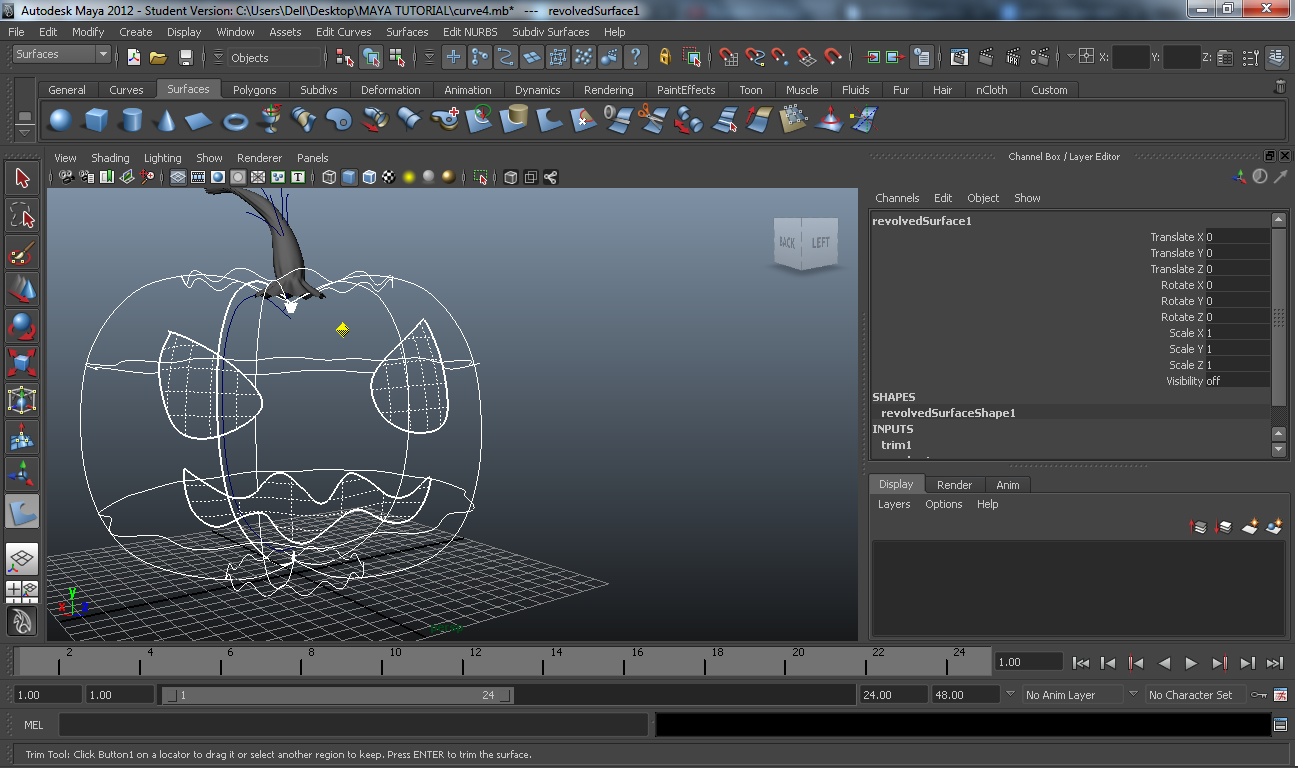Toggle use all lights yellow sphere icon
The width and height of the screenshot is (1298, 768).
pos(409,177)
